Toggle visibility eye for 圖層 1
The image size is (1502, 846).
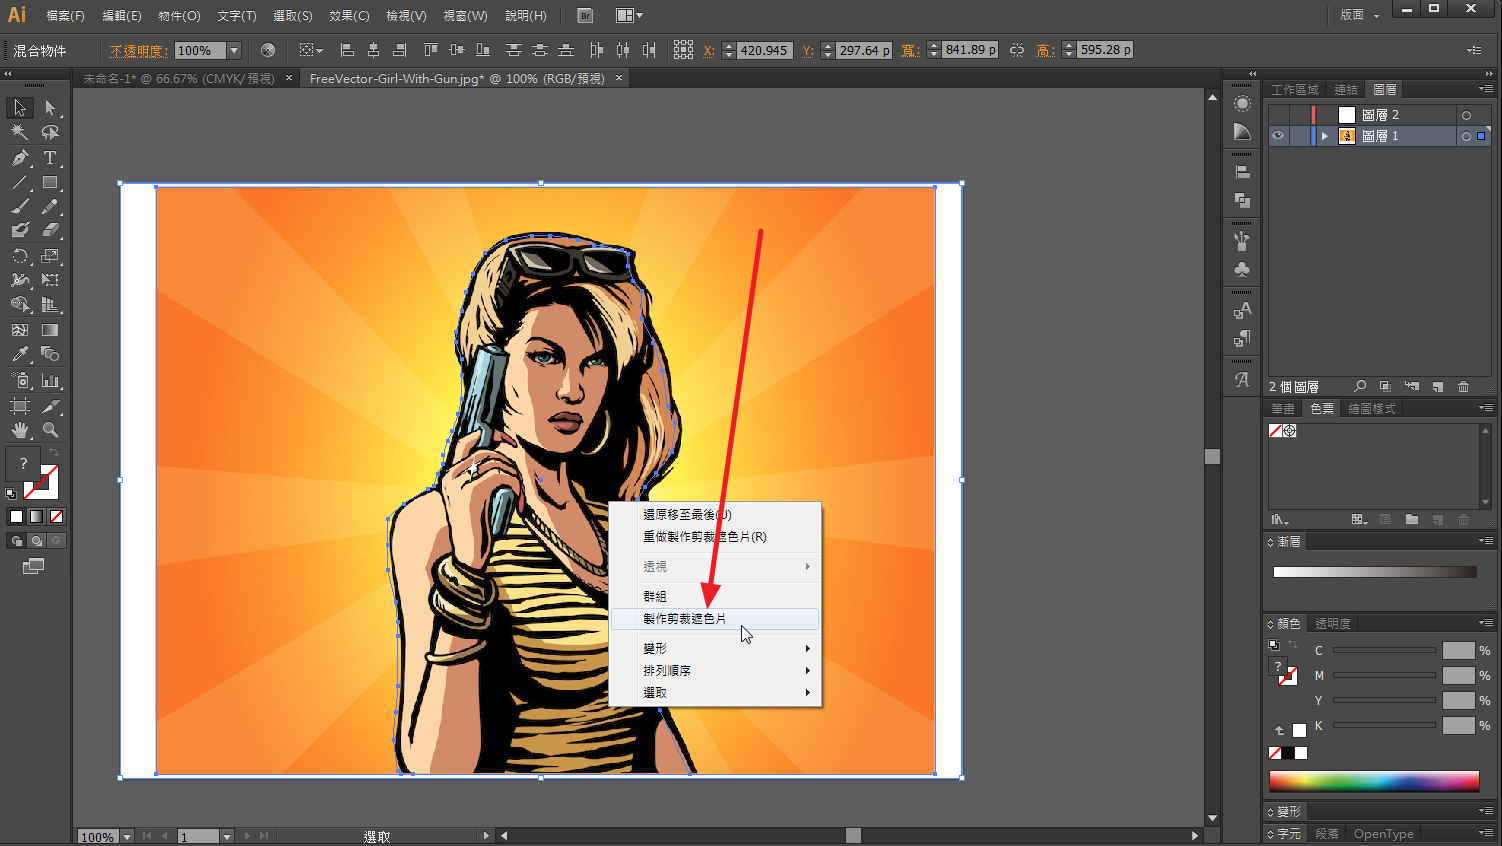pyautogui.click(x=1278, y=136)
